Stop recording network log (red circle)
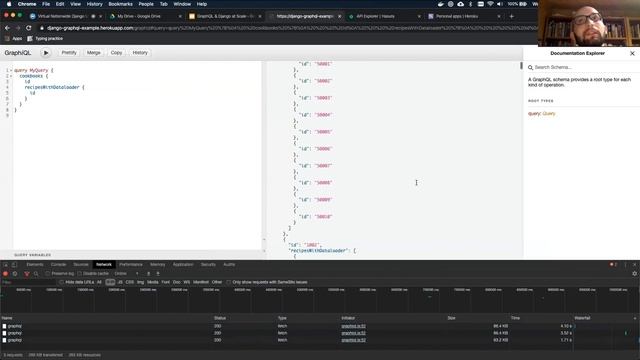 point(5,273)
